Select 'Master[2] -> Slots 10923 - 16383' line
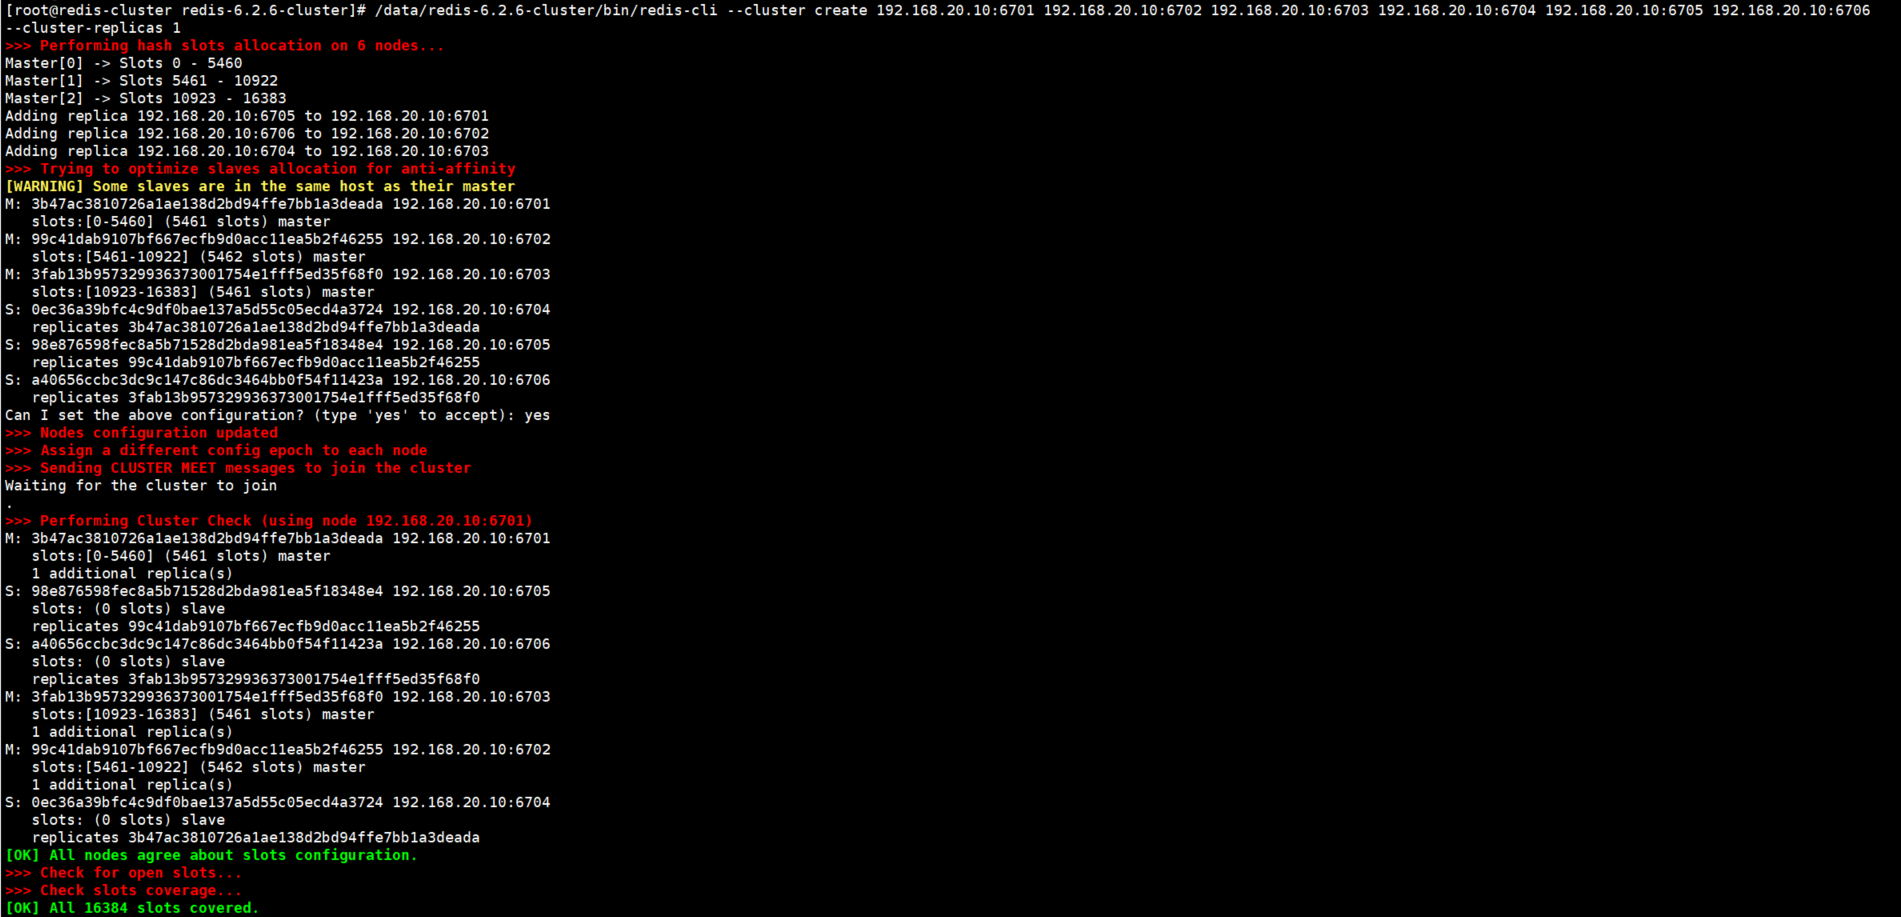Image resolution: width=1901 pixels, height=917 pixels. [146, 99]
